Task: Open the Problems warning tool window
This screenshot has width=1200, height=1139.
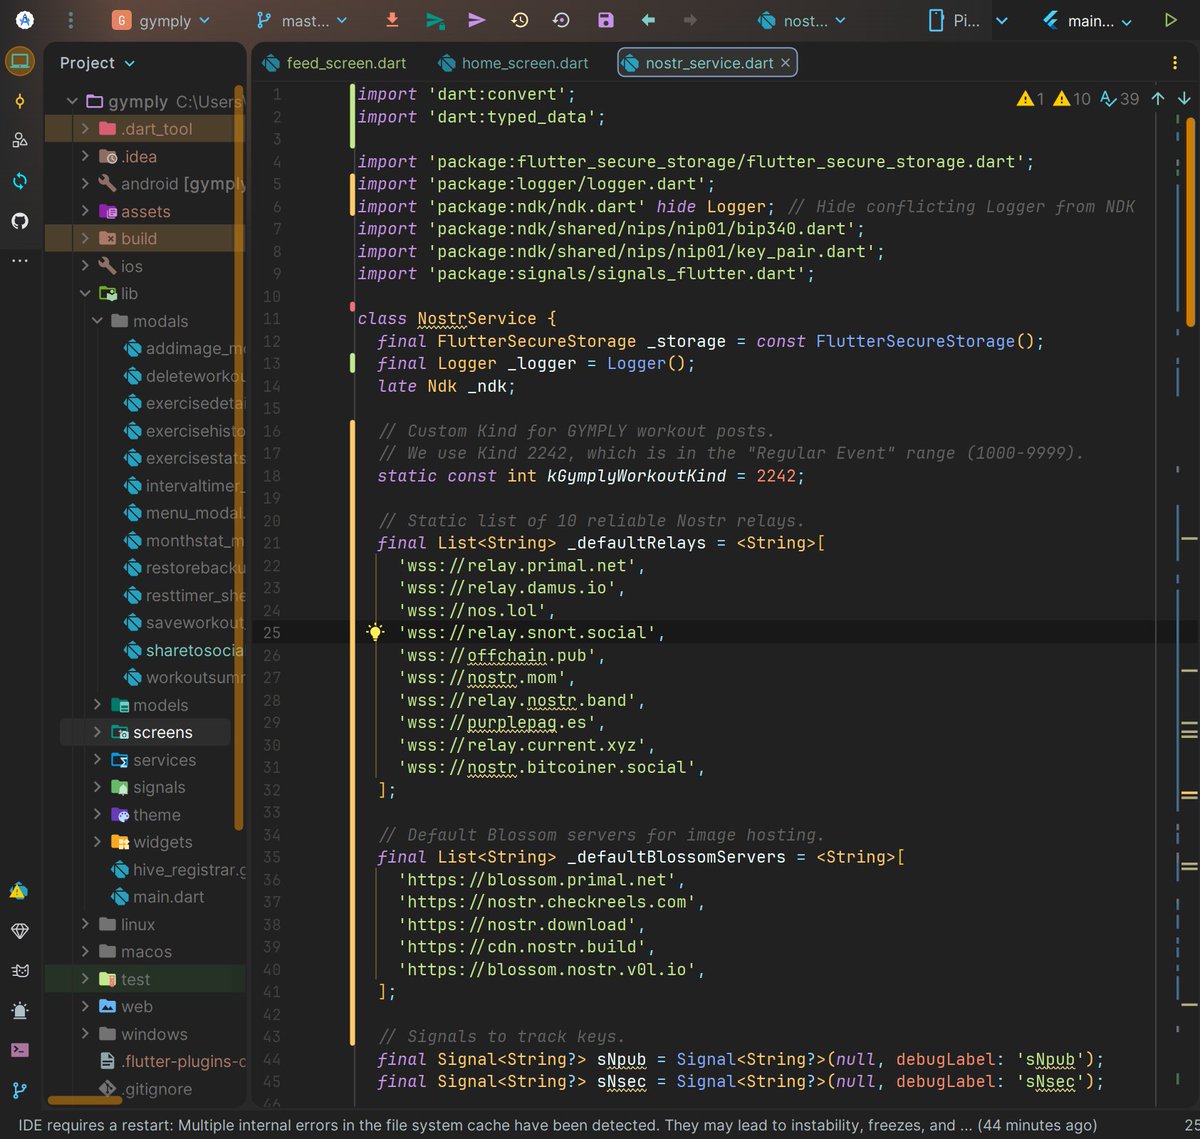Action: (19, 890)
